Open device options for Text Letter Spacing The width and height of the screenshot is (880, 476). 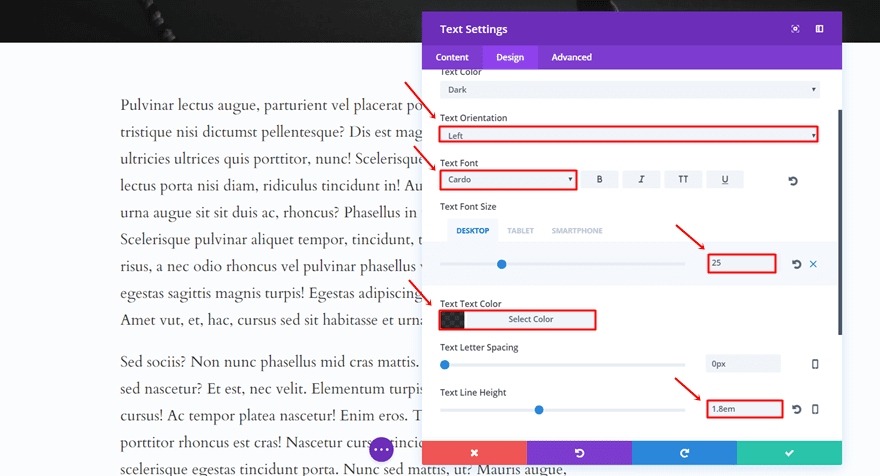(815, 364)
